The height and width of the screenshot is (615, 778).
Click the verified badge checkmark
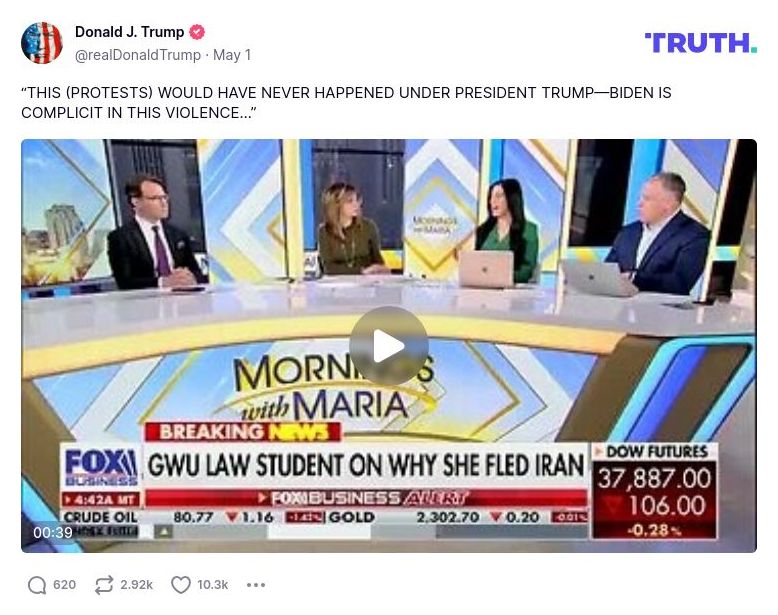pyautogui.click(x=197, y=32)
